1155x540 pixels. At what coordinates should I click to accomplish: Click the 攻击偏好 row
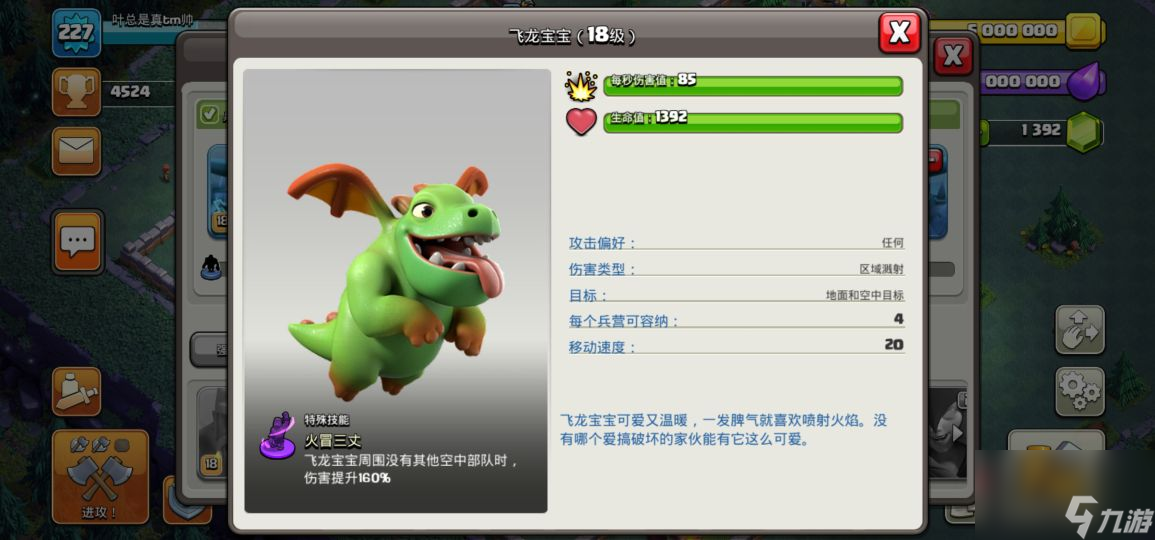(x=736, y=243)
